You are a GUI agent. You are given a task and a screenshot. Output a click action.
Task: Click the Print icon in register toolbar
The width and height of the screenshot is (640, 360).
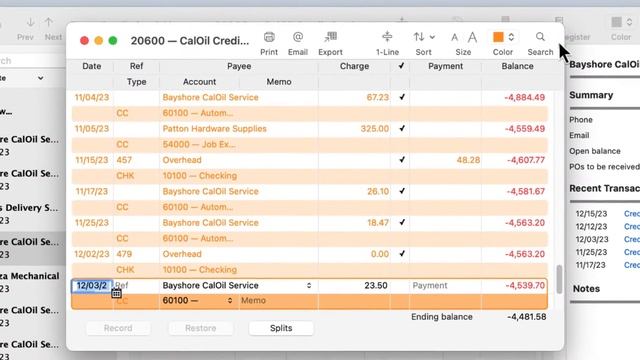click(269, 37)
